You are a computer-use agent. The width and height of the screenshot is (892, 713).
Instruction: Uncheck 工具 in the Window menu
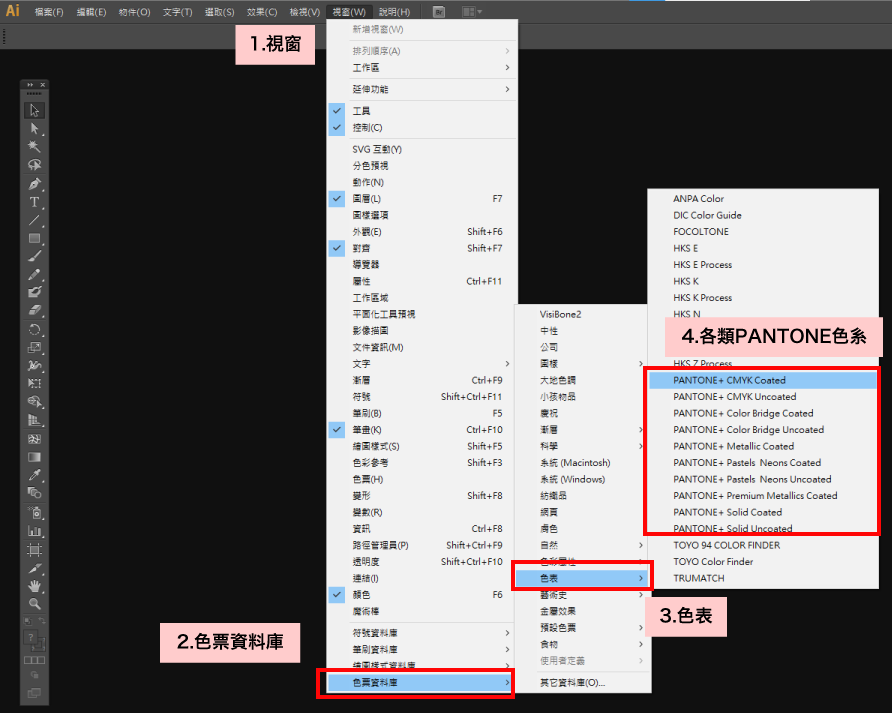coord(423,111)
